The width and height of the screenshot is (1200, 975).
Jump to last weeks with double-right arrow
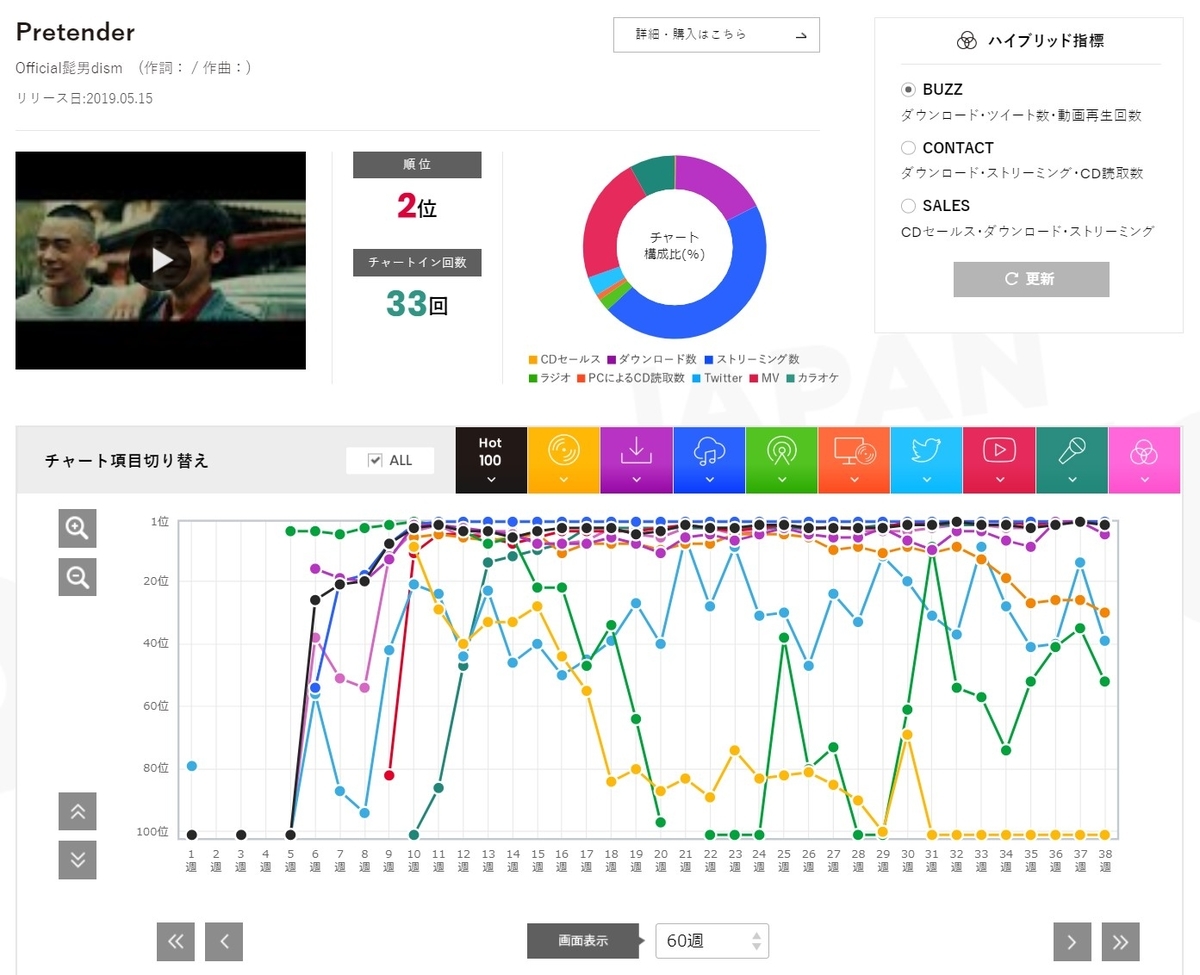1121,941
